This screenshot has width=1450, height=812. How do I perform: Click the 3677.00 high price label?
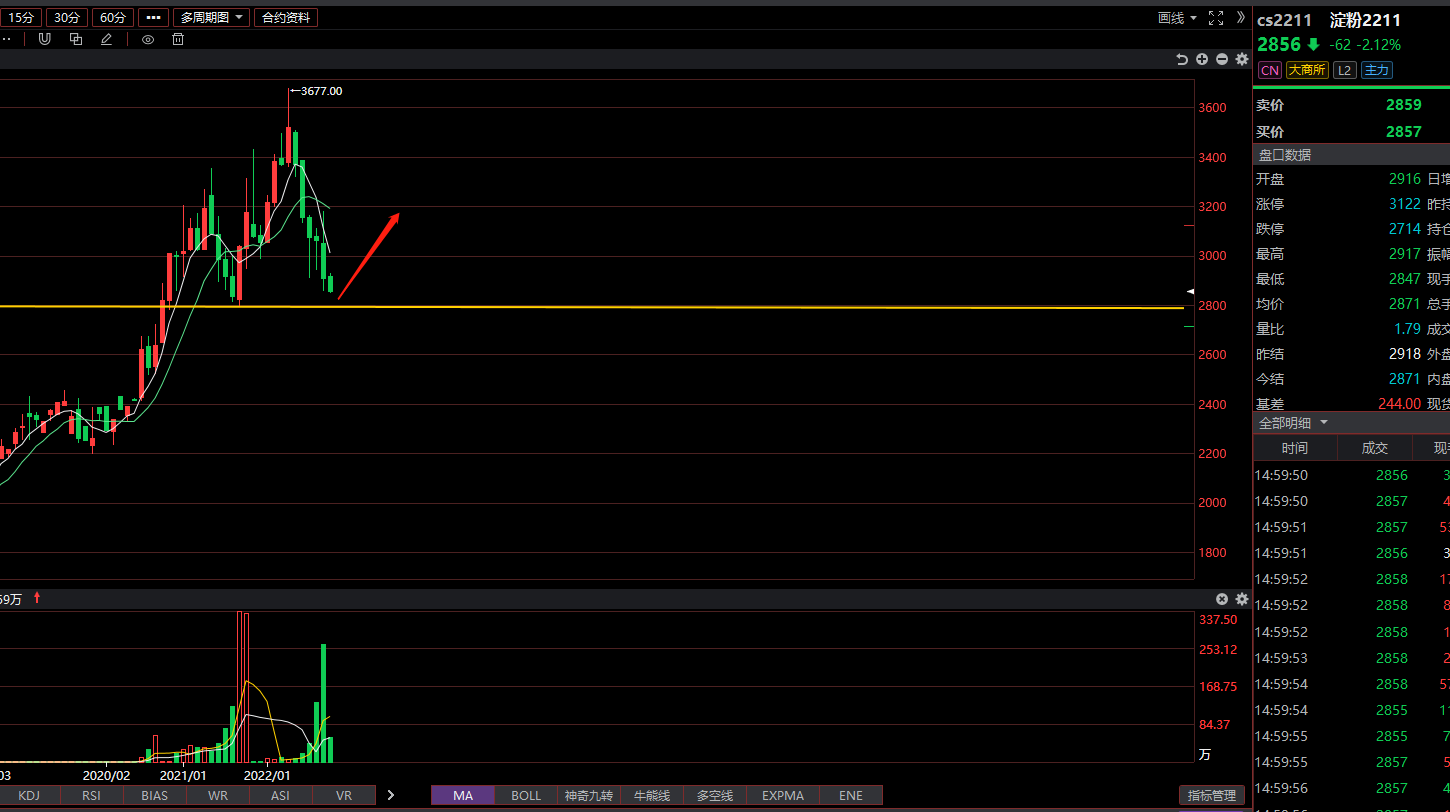(x=321, y=91)
